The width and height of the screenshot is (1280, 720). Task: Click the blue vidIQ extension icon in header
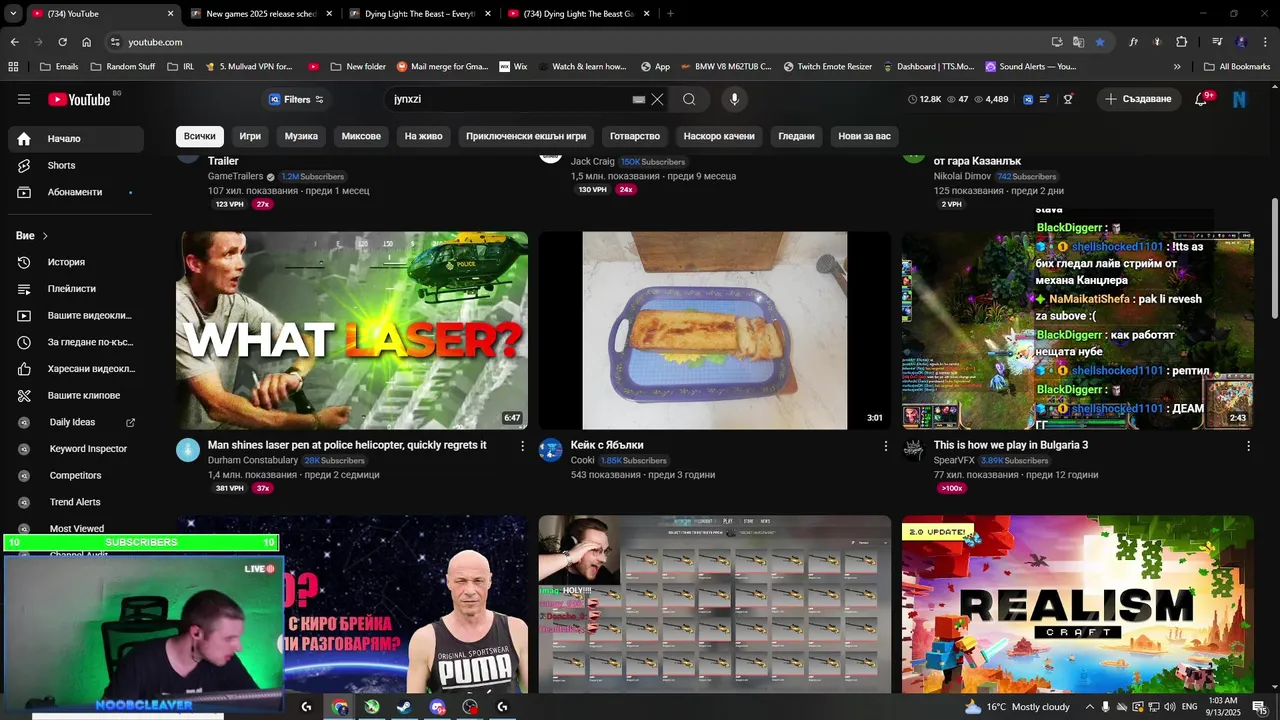[1028, 99]
